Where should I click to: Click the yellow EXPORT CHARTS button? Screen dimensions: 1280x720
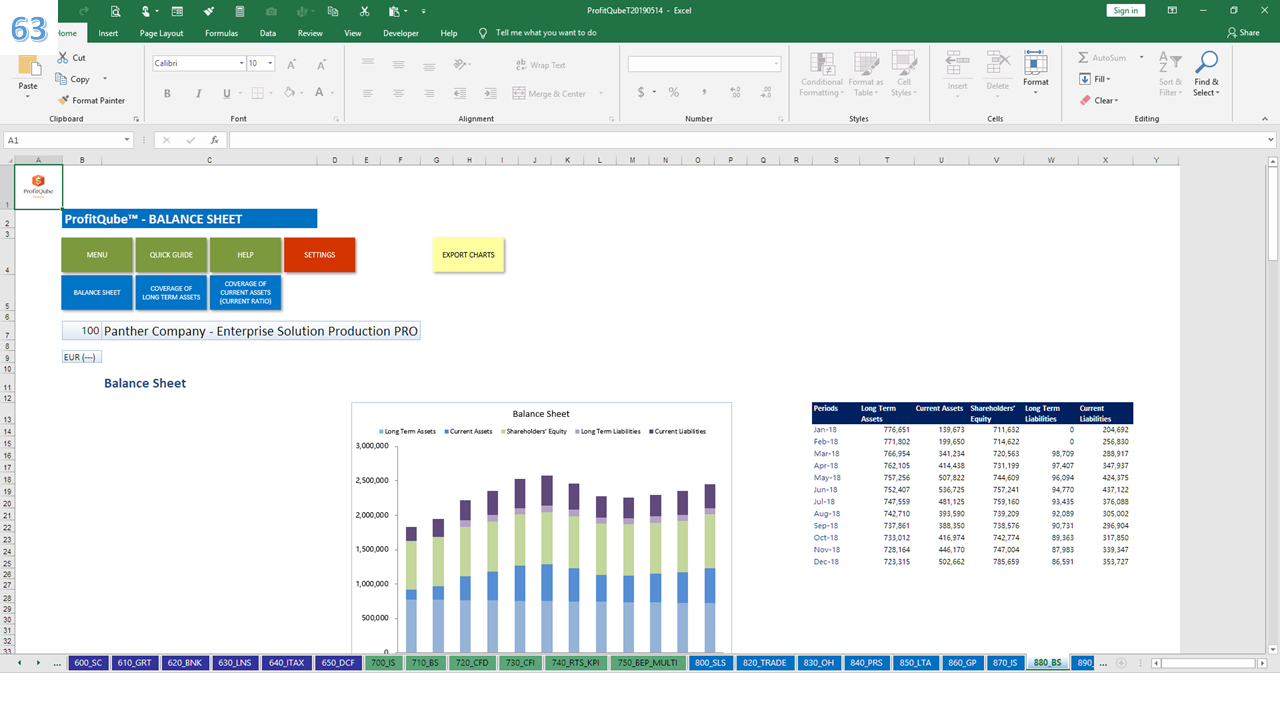pos(468,255)
